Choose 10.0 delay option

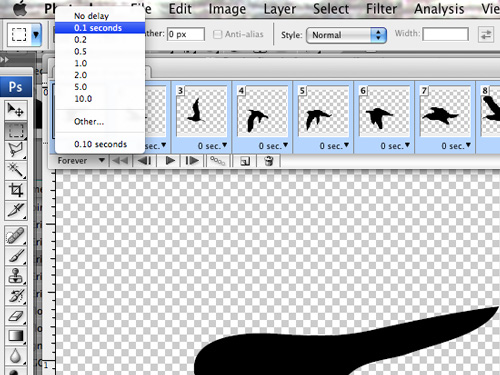click(100, 99)
